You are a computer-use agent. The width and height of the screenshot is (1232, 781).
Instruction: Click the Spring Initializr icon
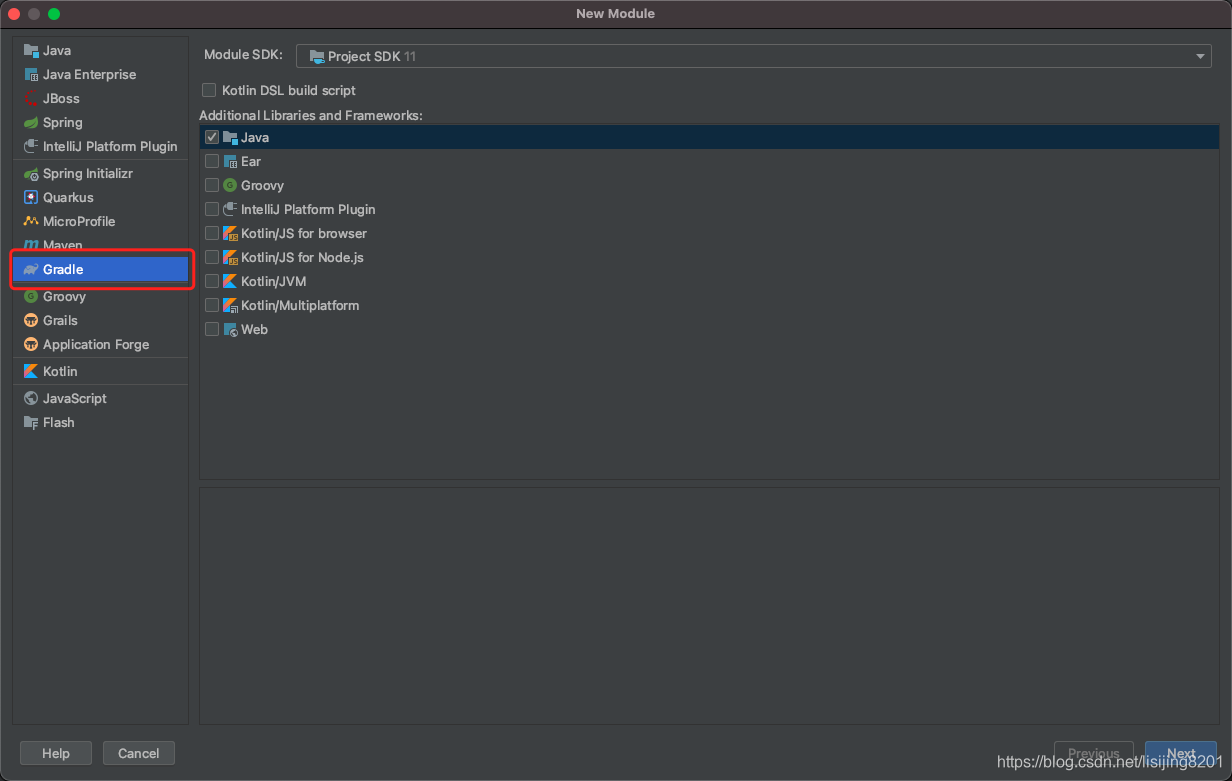pyautogui.click(x=31, y=173)
